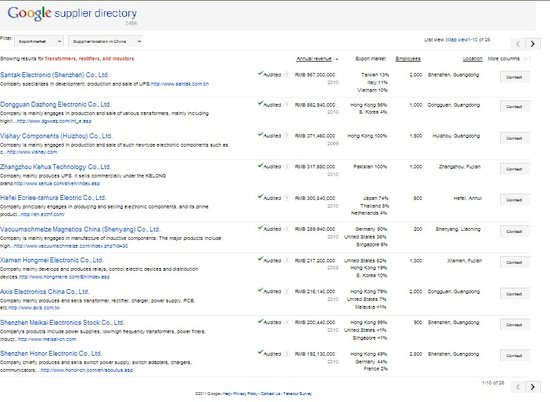Open the Take our Survey footer link
The image size is (550, 402).
pos(297,394)
